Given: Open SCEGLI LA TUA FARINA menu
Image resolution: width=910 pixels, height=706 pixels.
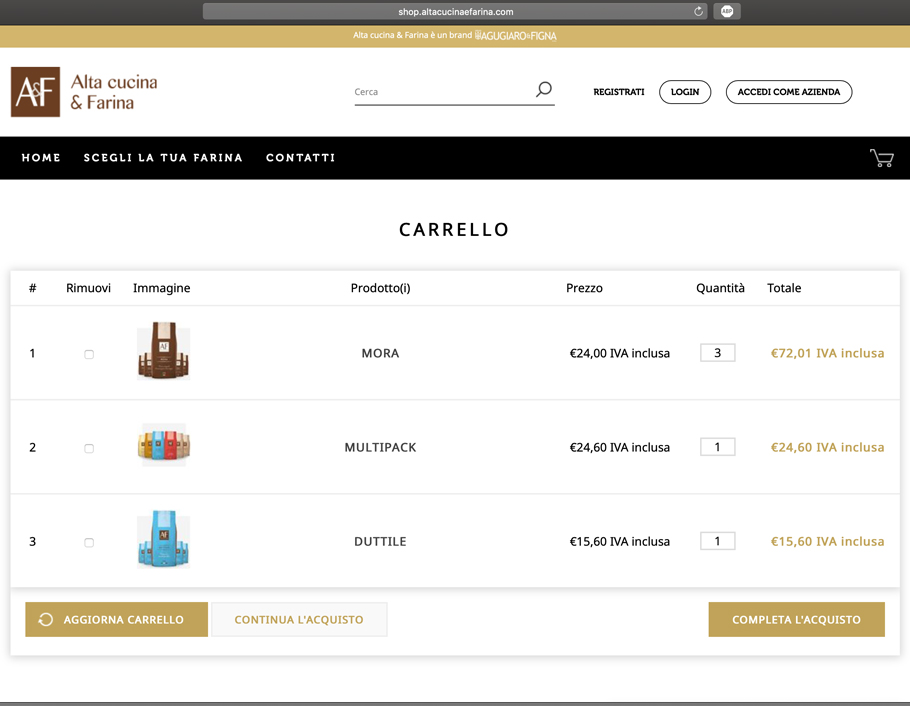Looking at the screenshot, I should click(163, 158).
